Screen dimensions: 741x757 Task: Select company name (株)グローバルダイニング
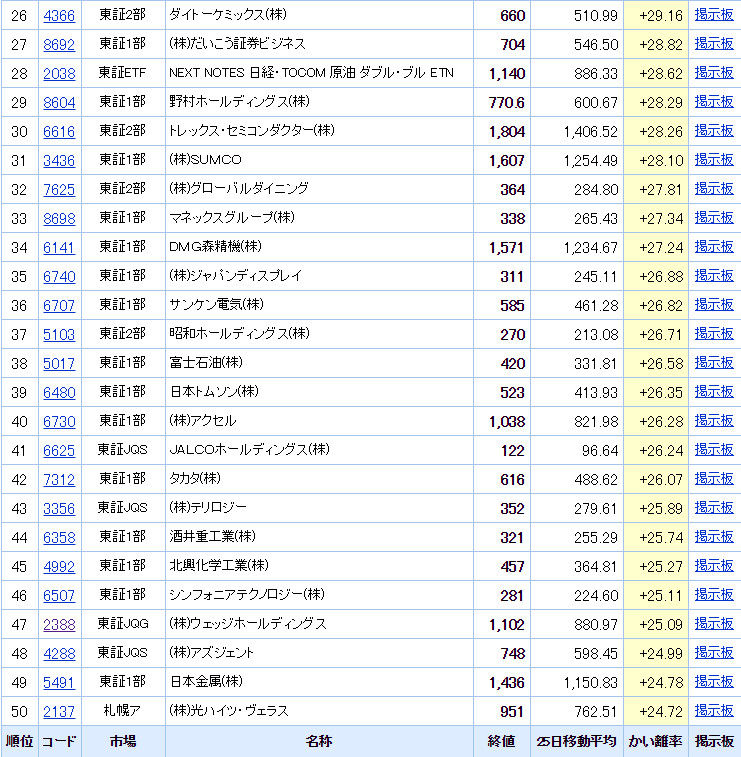point(238,189)
